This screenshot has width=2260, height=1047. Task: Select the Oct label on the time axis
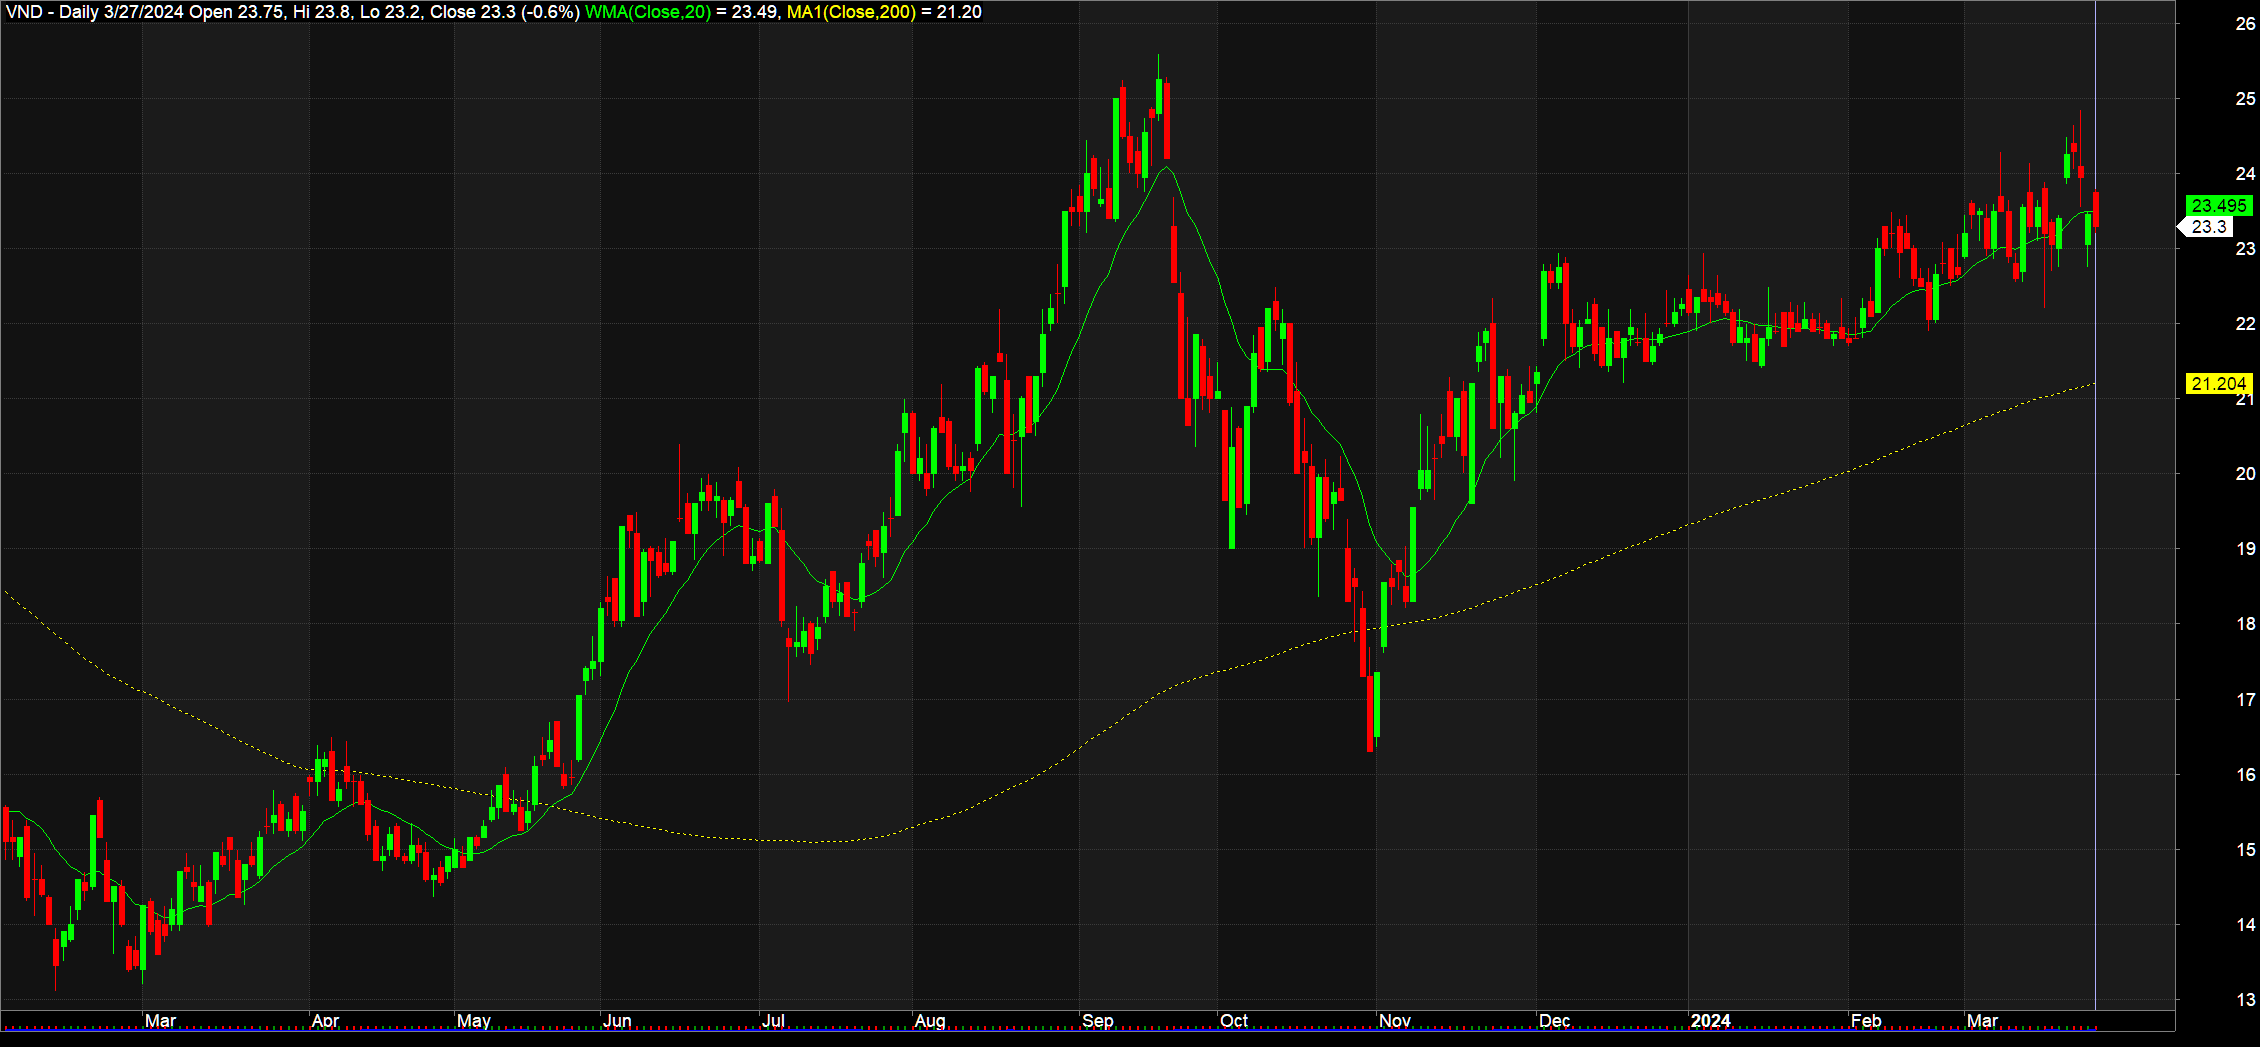tap(1234, 1021)
